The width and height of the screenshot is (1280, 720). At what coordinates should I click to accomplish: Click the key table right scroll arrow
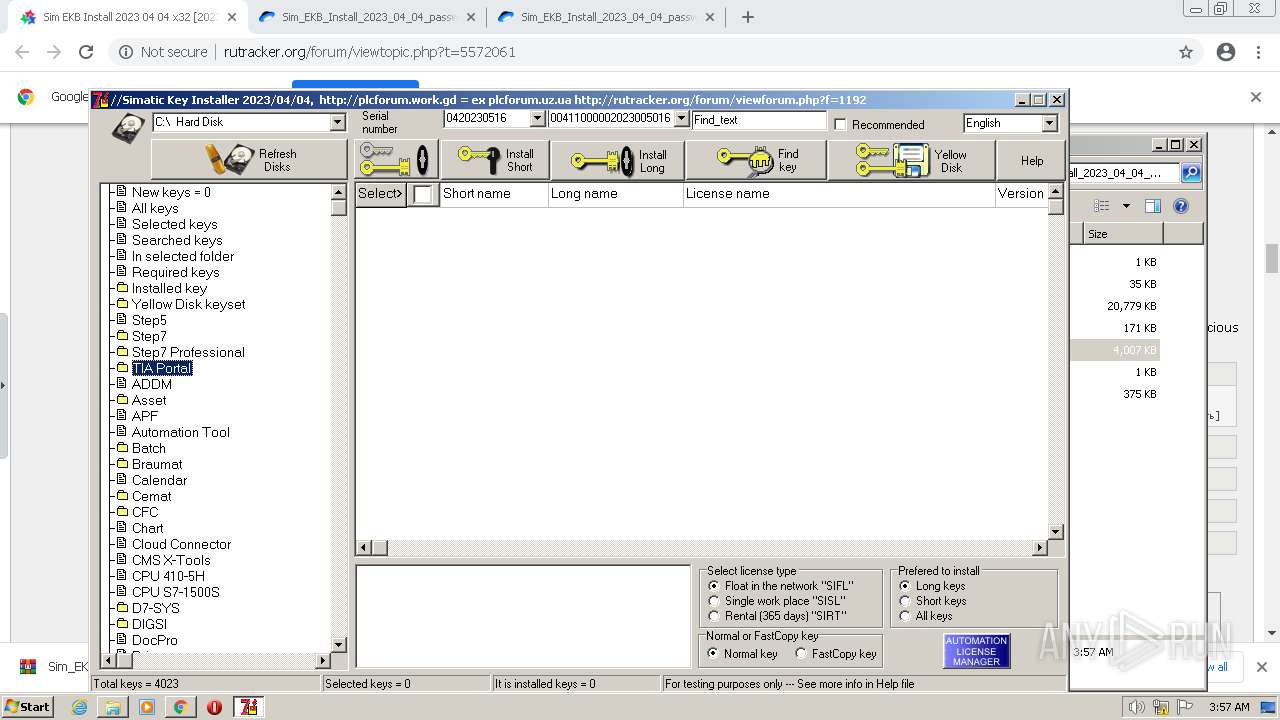pyautogui.click(x=1040, y=547)
